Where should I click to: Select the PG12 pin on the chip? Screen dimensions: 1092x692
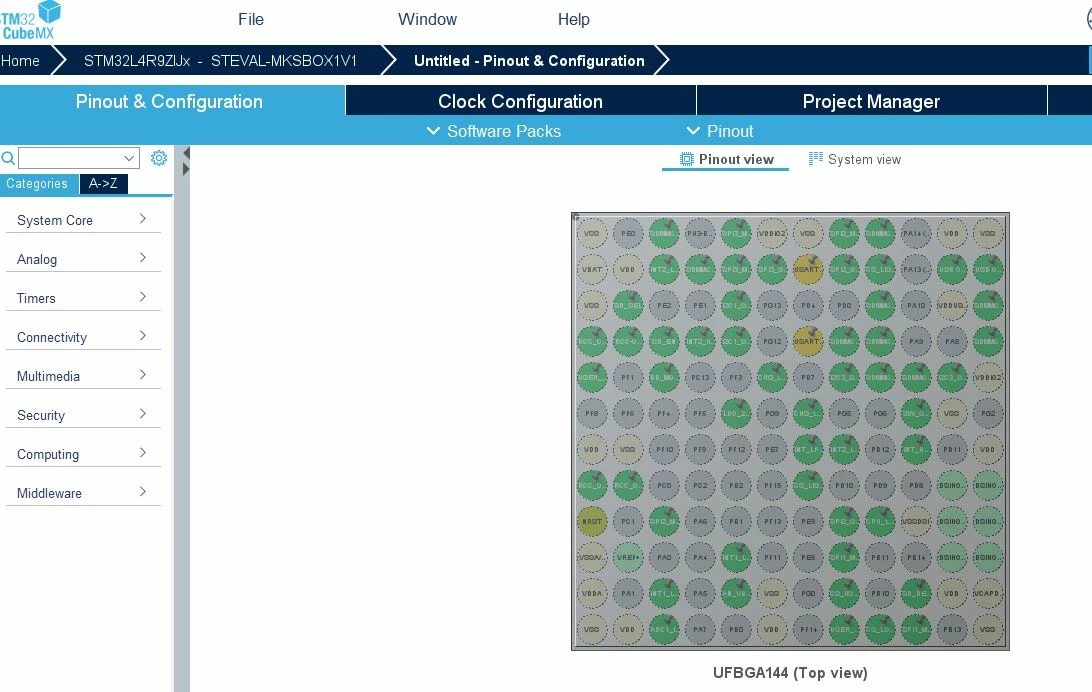point(772,341)
